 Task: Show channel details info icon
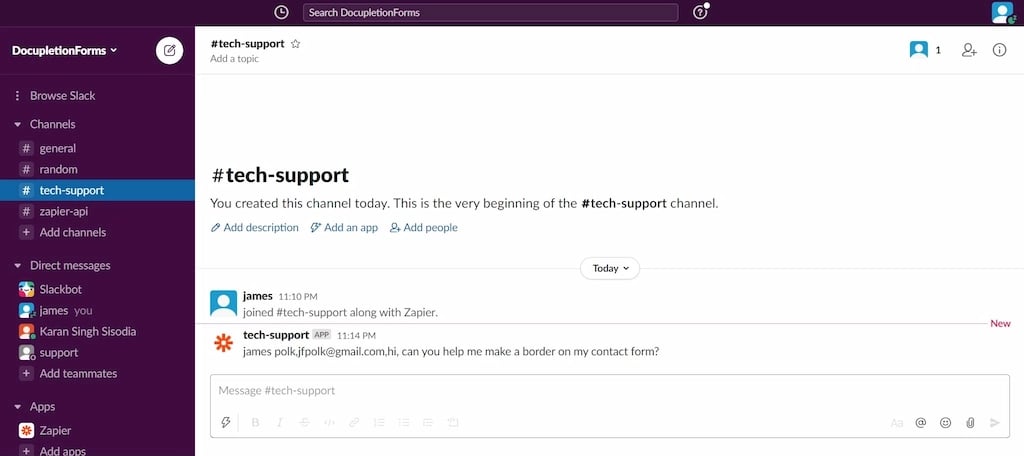tap(999, 50)
